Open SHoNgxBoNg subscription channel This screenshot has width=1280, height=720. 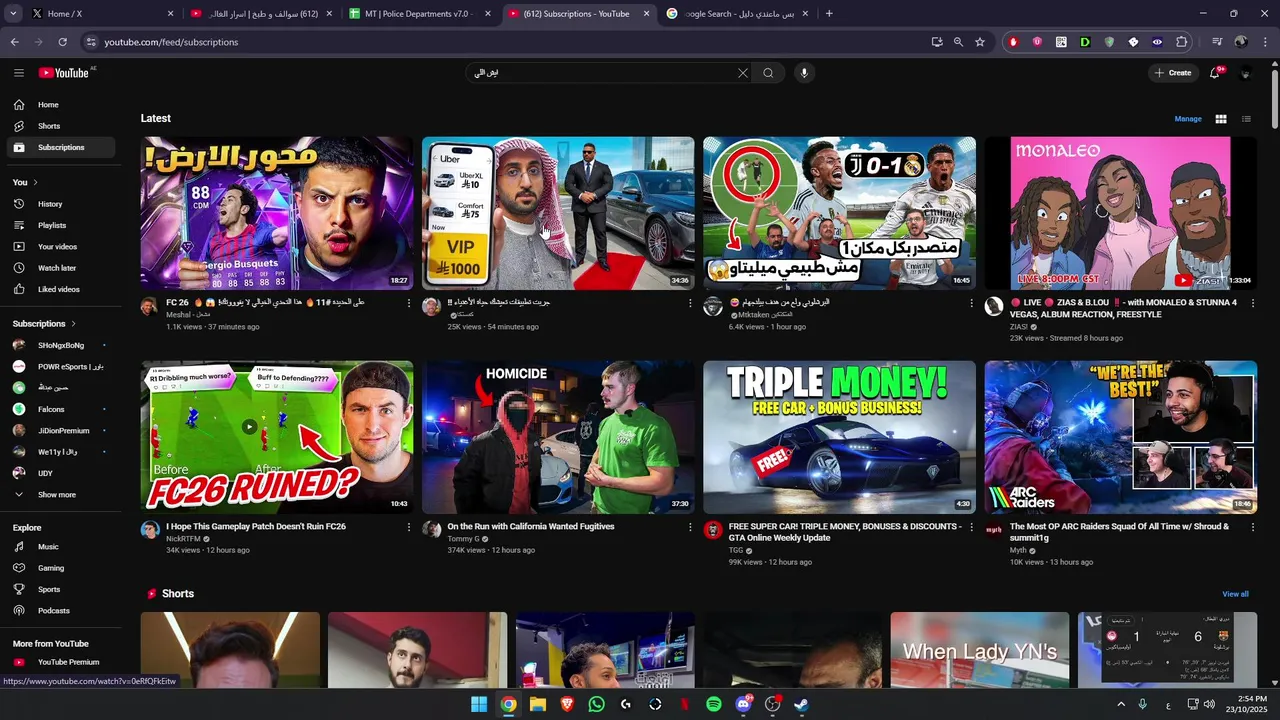(x=61, y=345)
